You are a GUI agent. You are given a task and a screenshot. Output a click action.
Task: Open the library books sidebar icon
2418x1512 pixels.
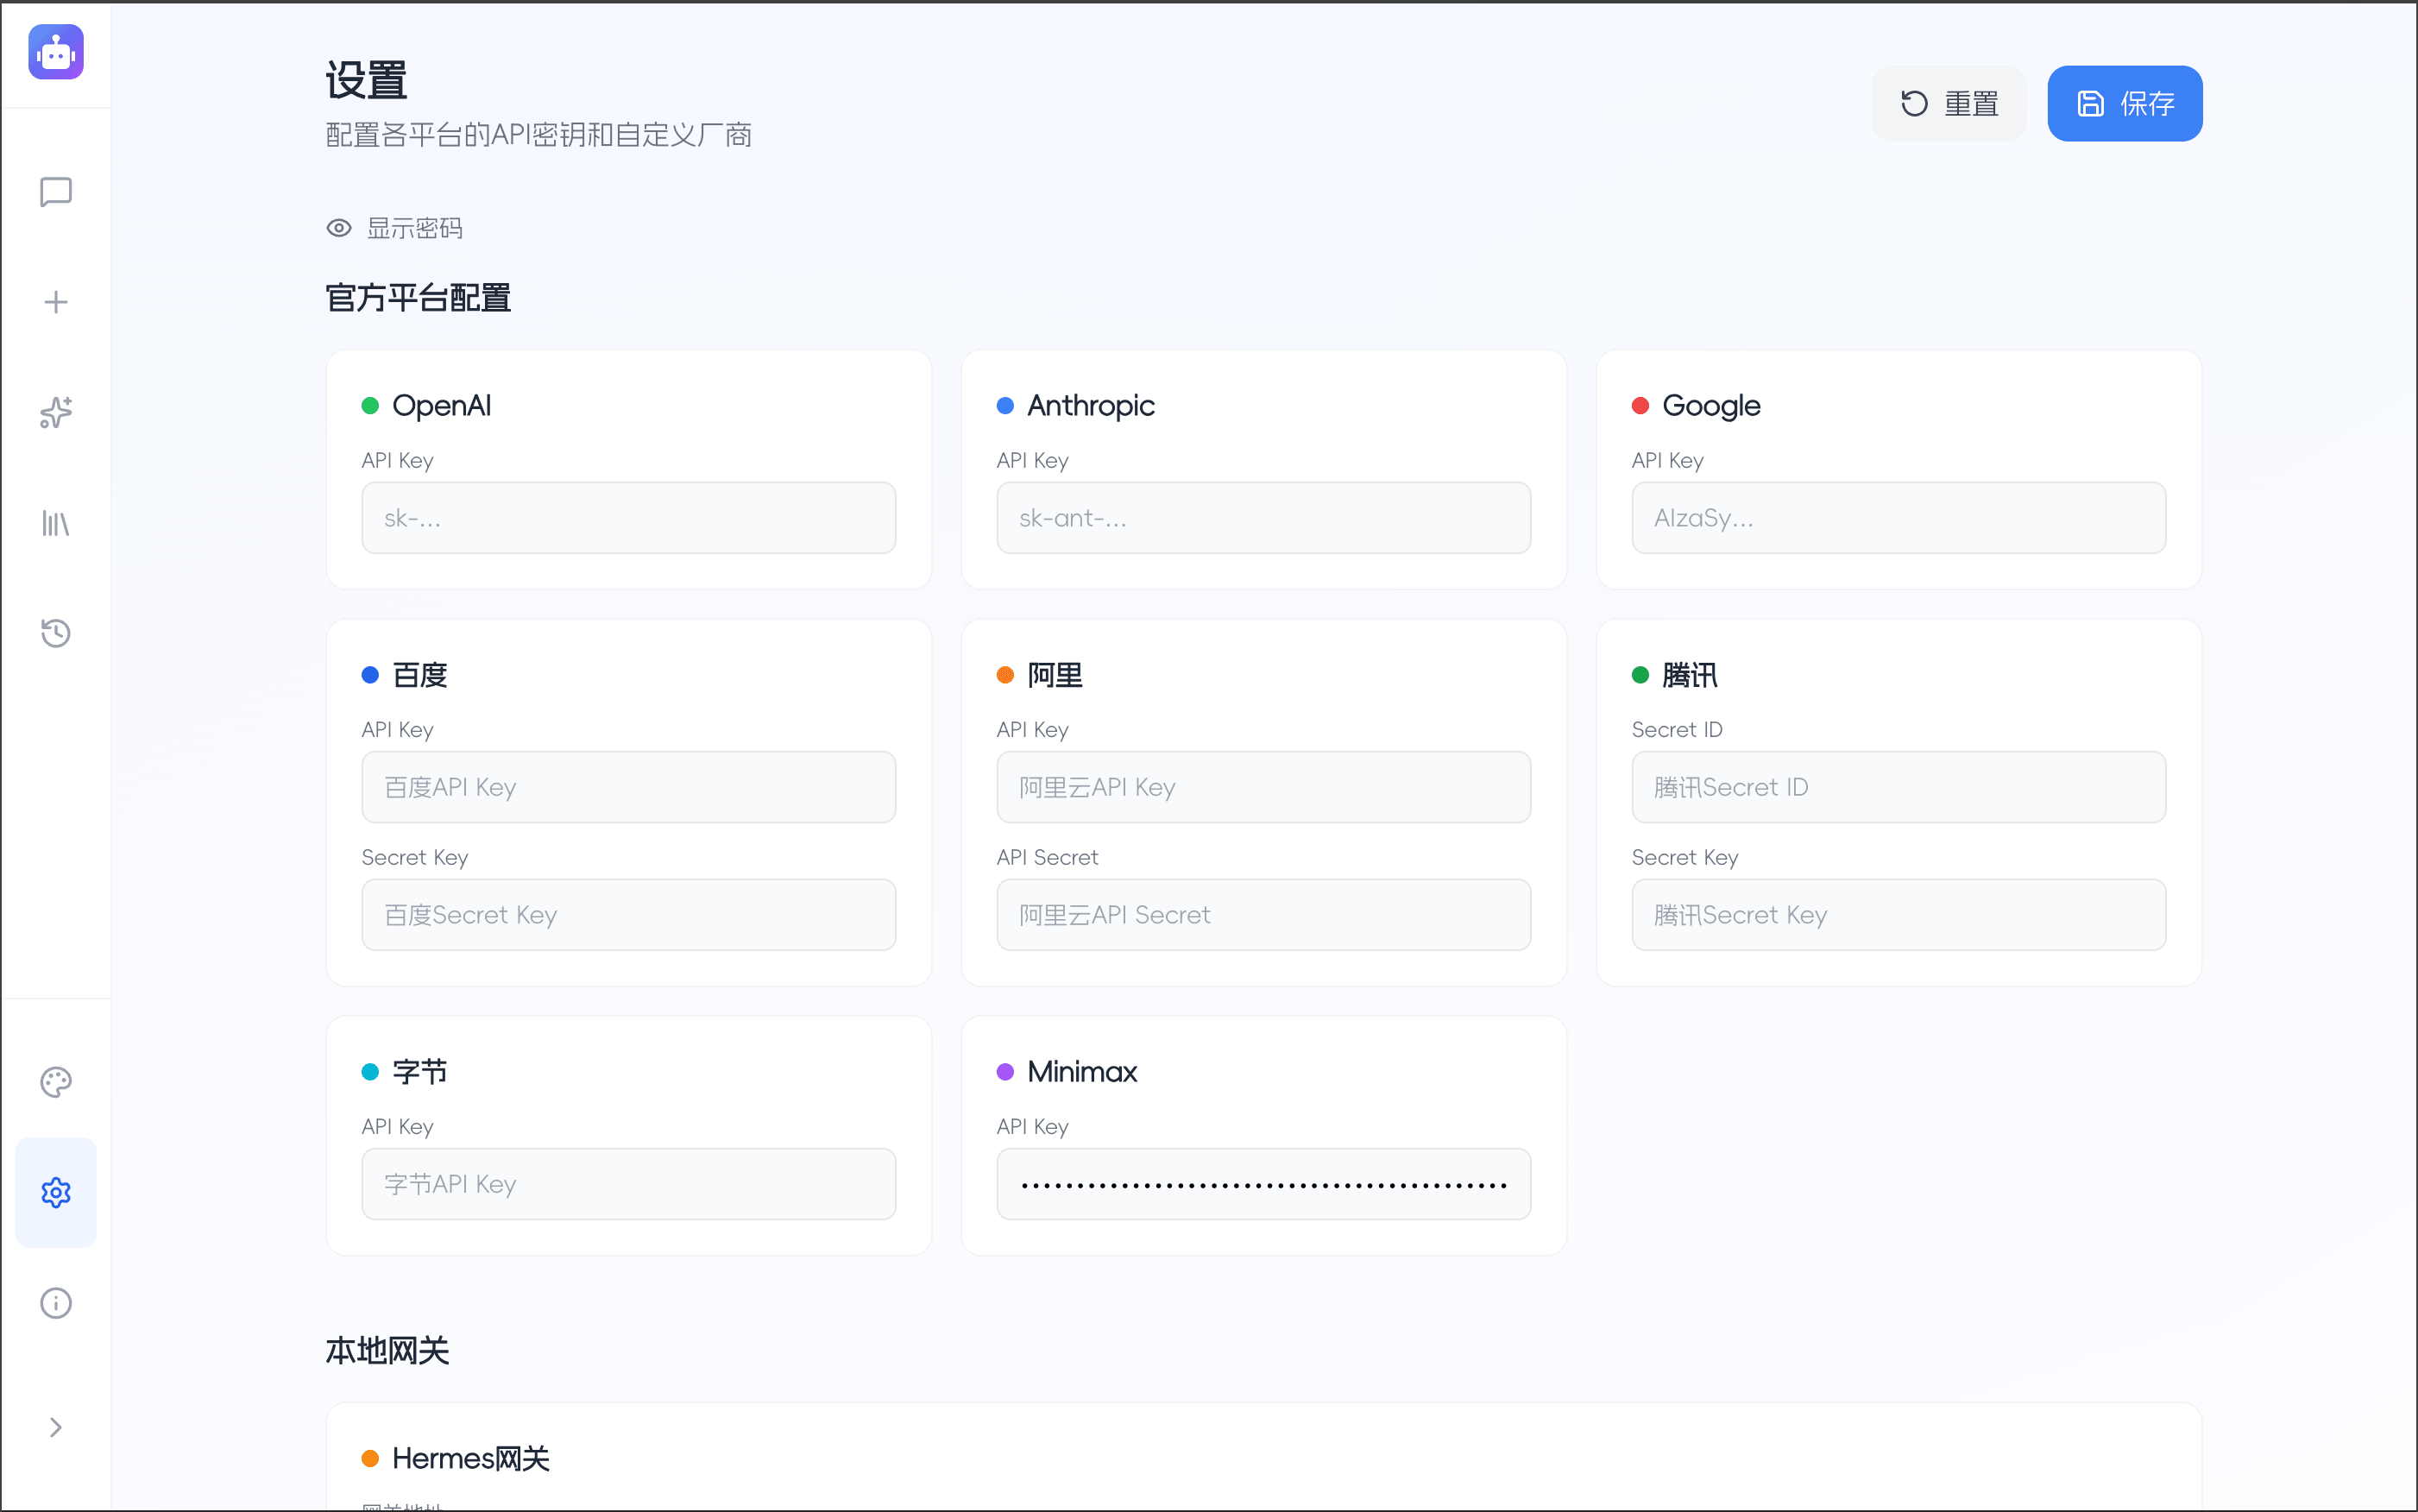[x=56, y=523]
